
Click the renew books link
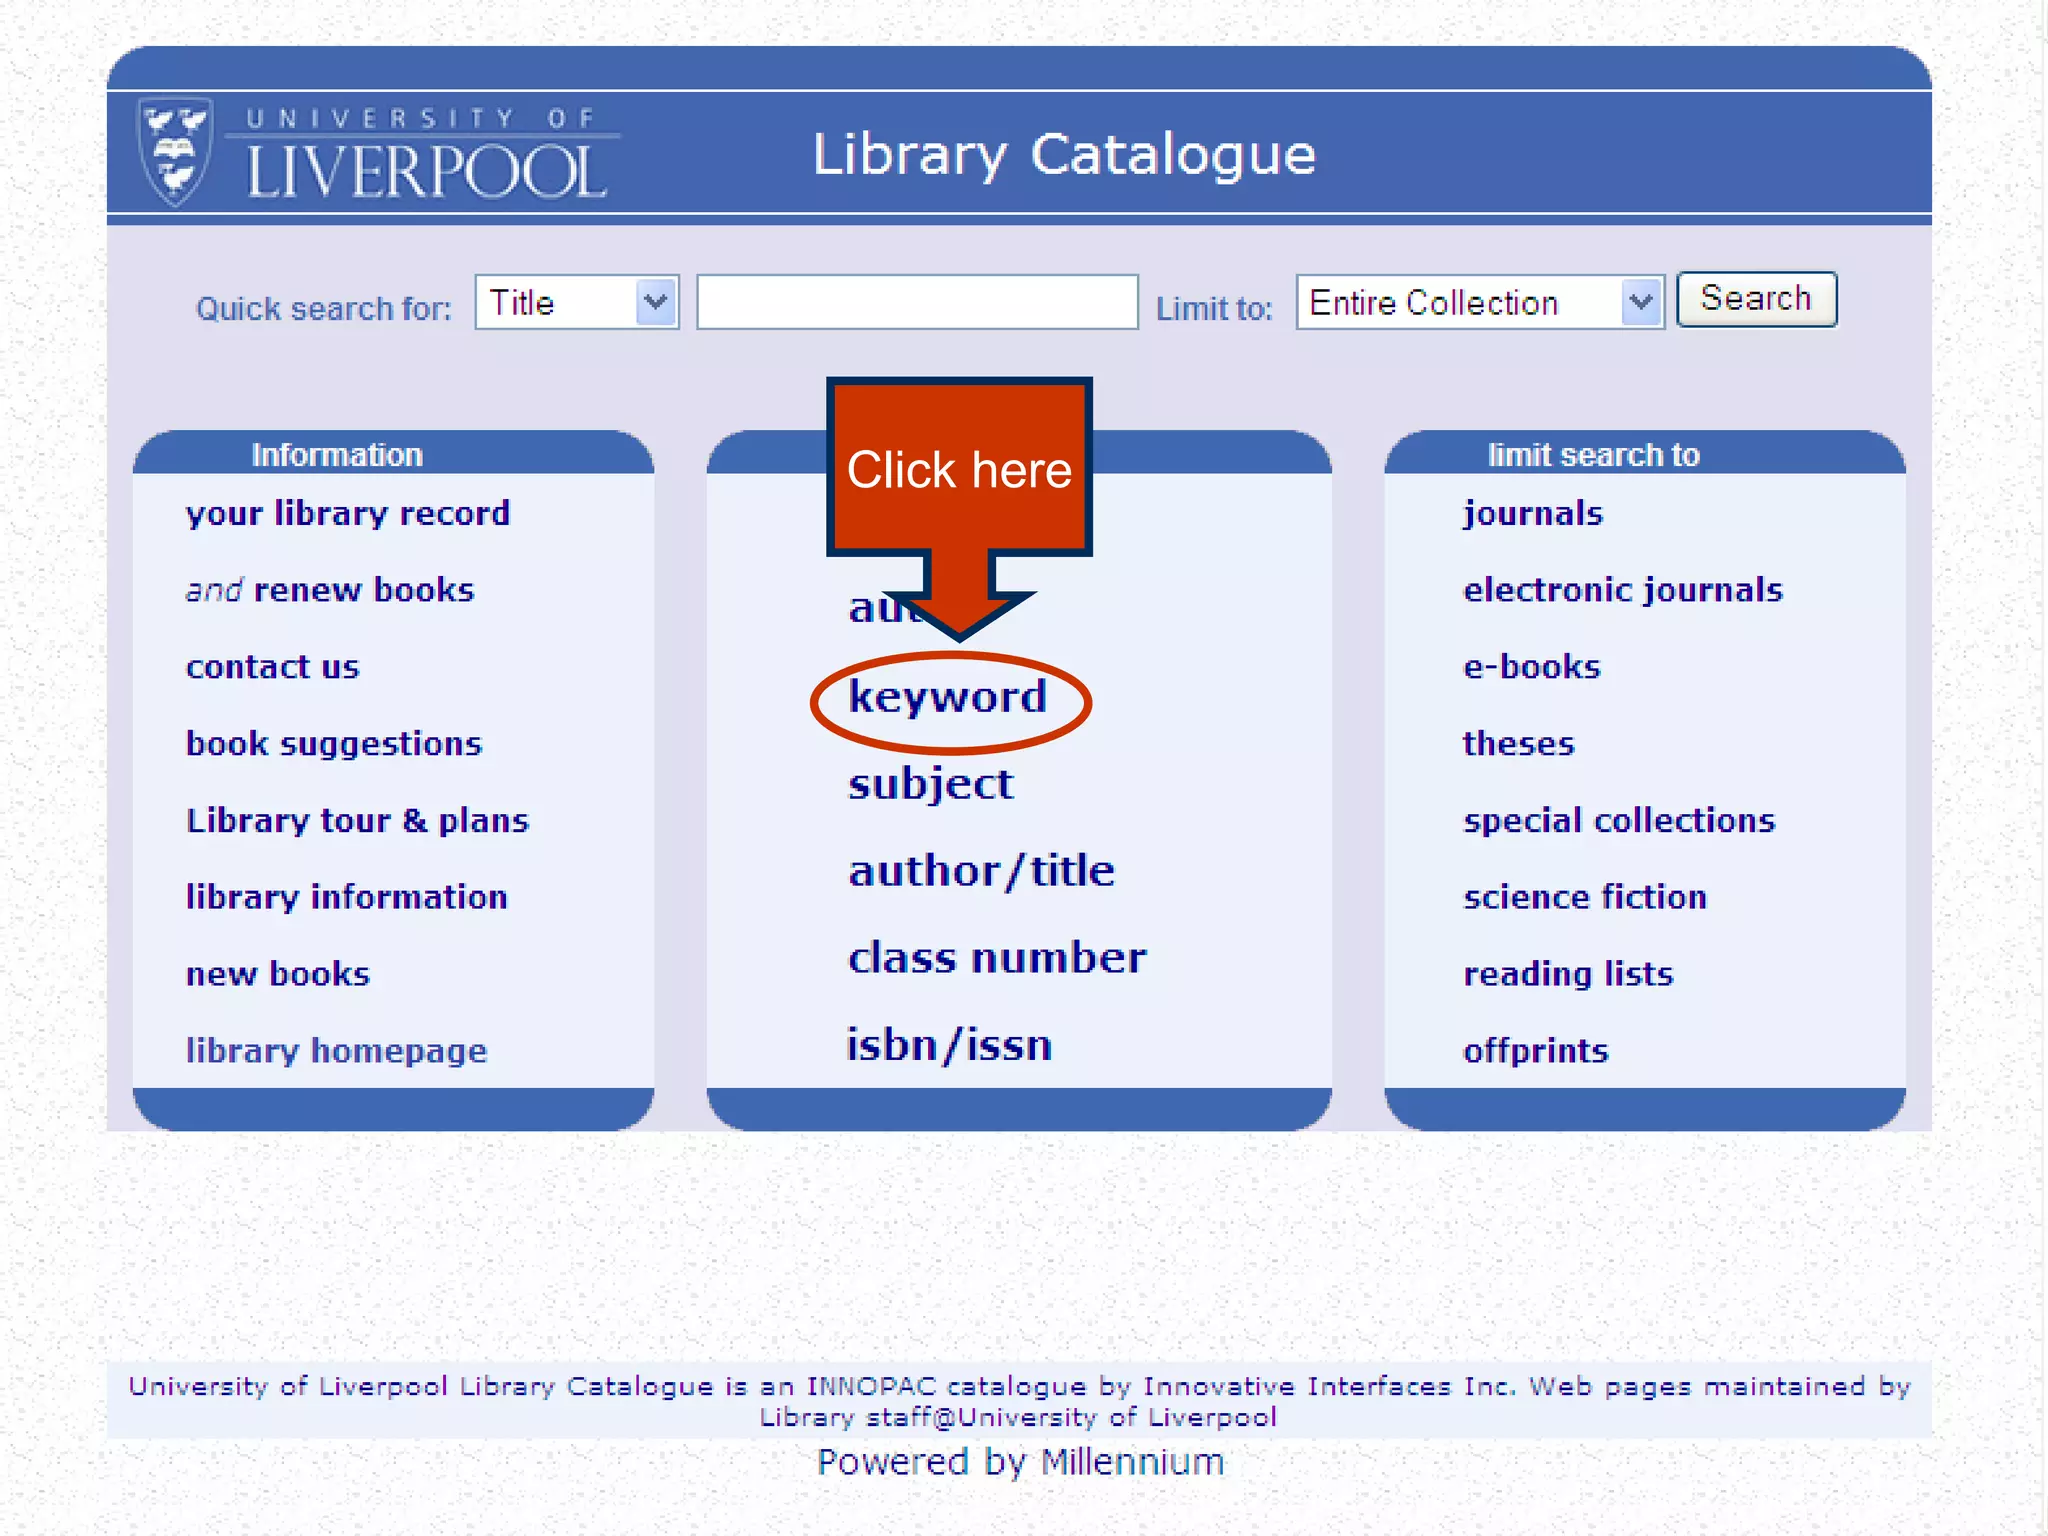coord(363,590)
